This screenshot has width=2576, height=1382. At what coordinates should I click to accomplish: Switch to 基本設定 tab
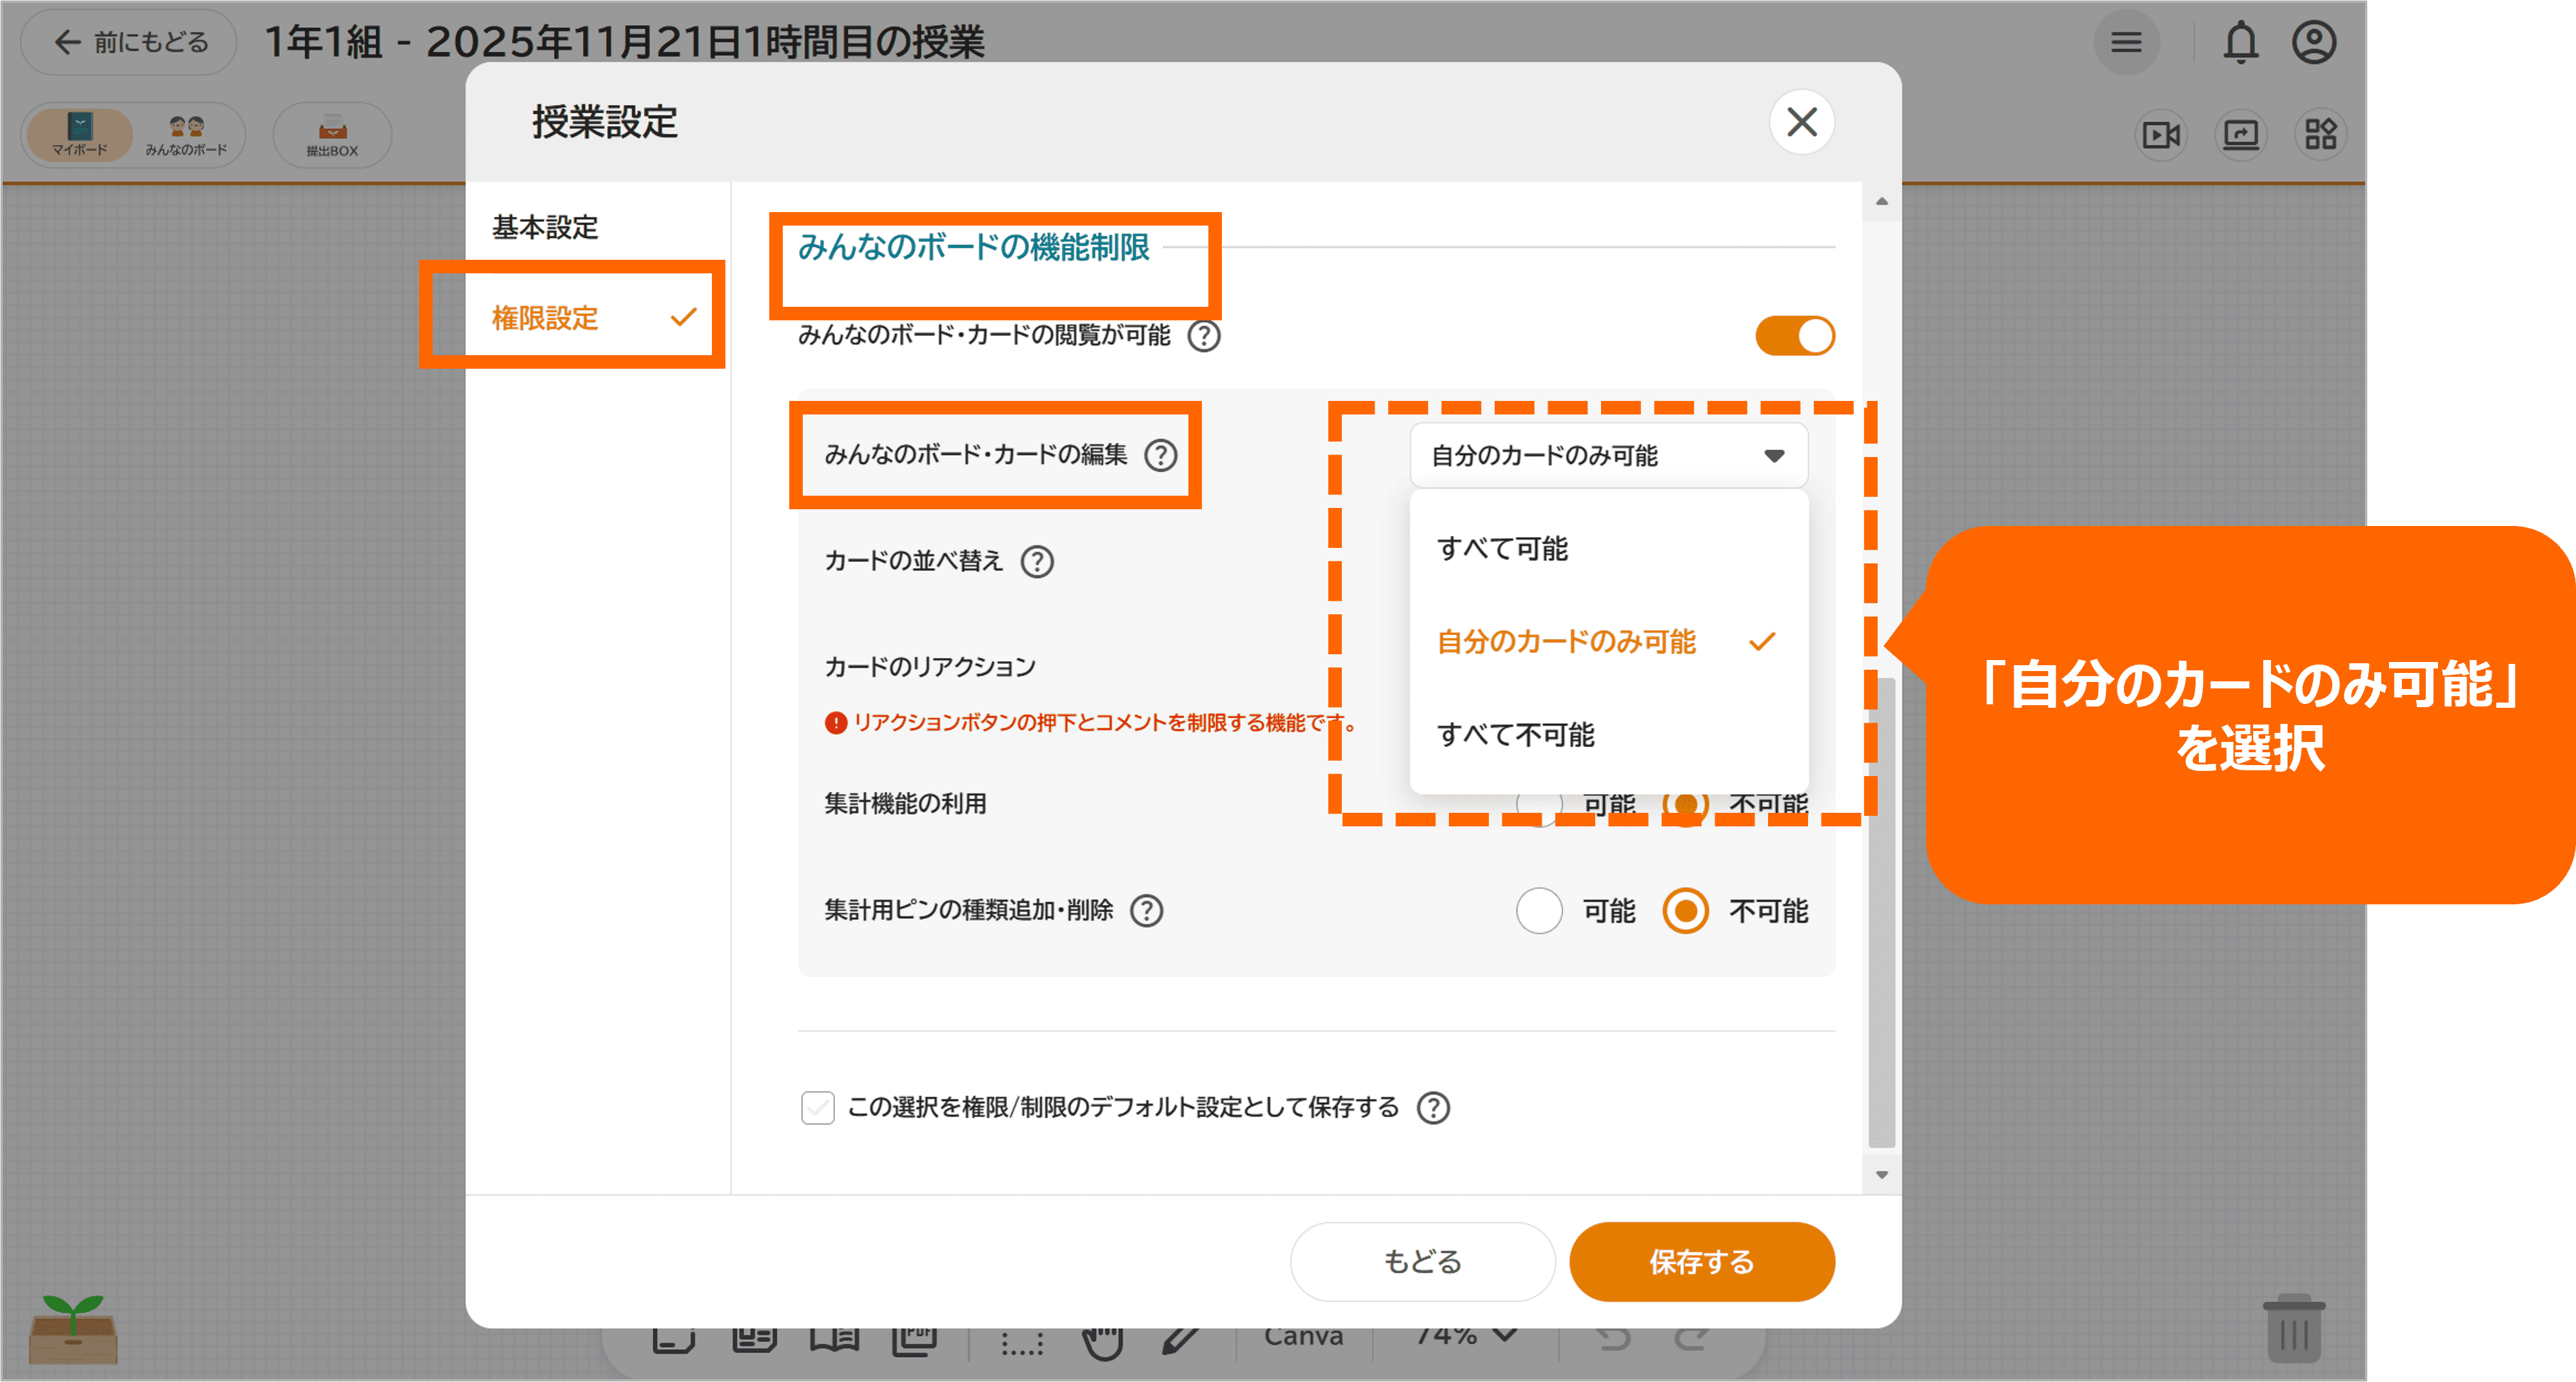[x=545, y=228]
